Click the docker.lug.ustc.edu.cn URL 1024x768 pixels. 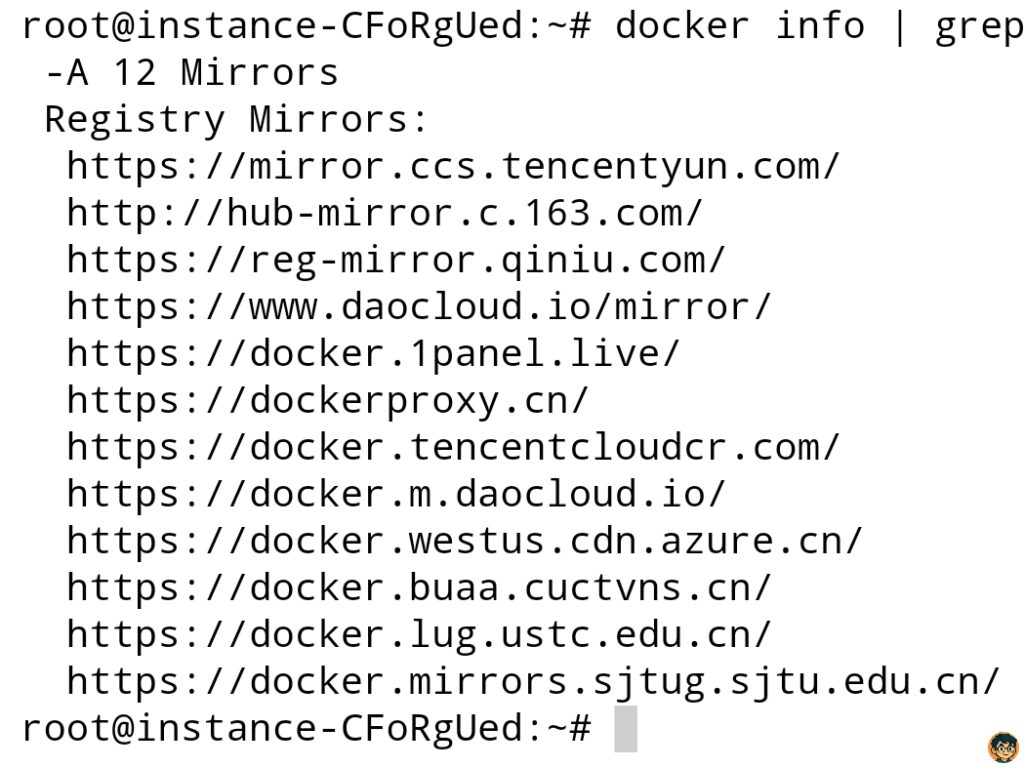click(419, 635)
